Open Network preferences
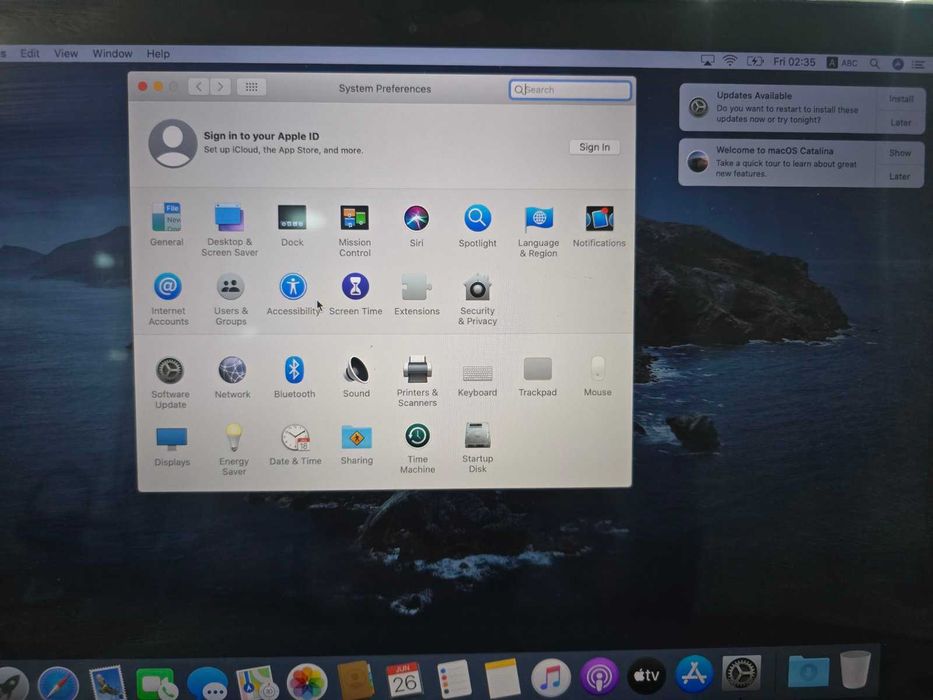Viewport: 933px width, 700px height. coord(232,377)
